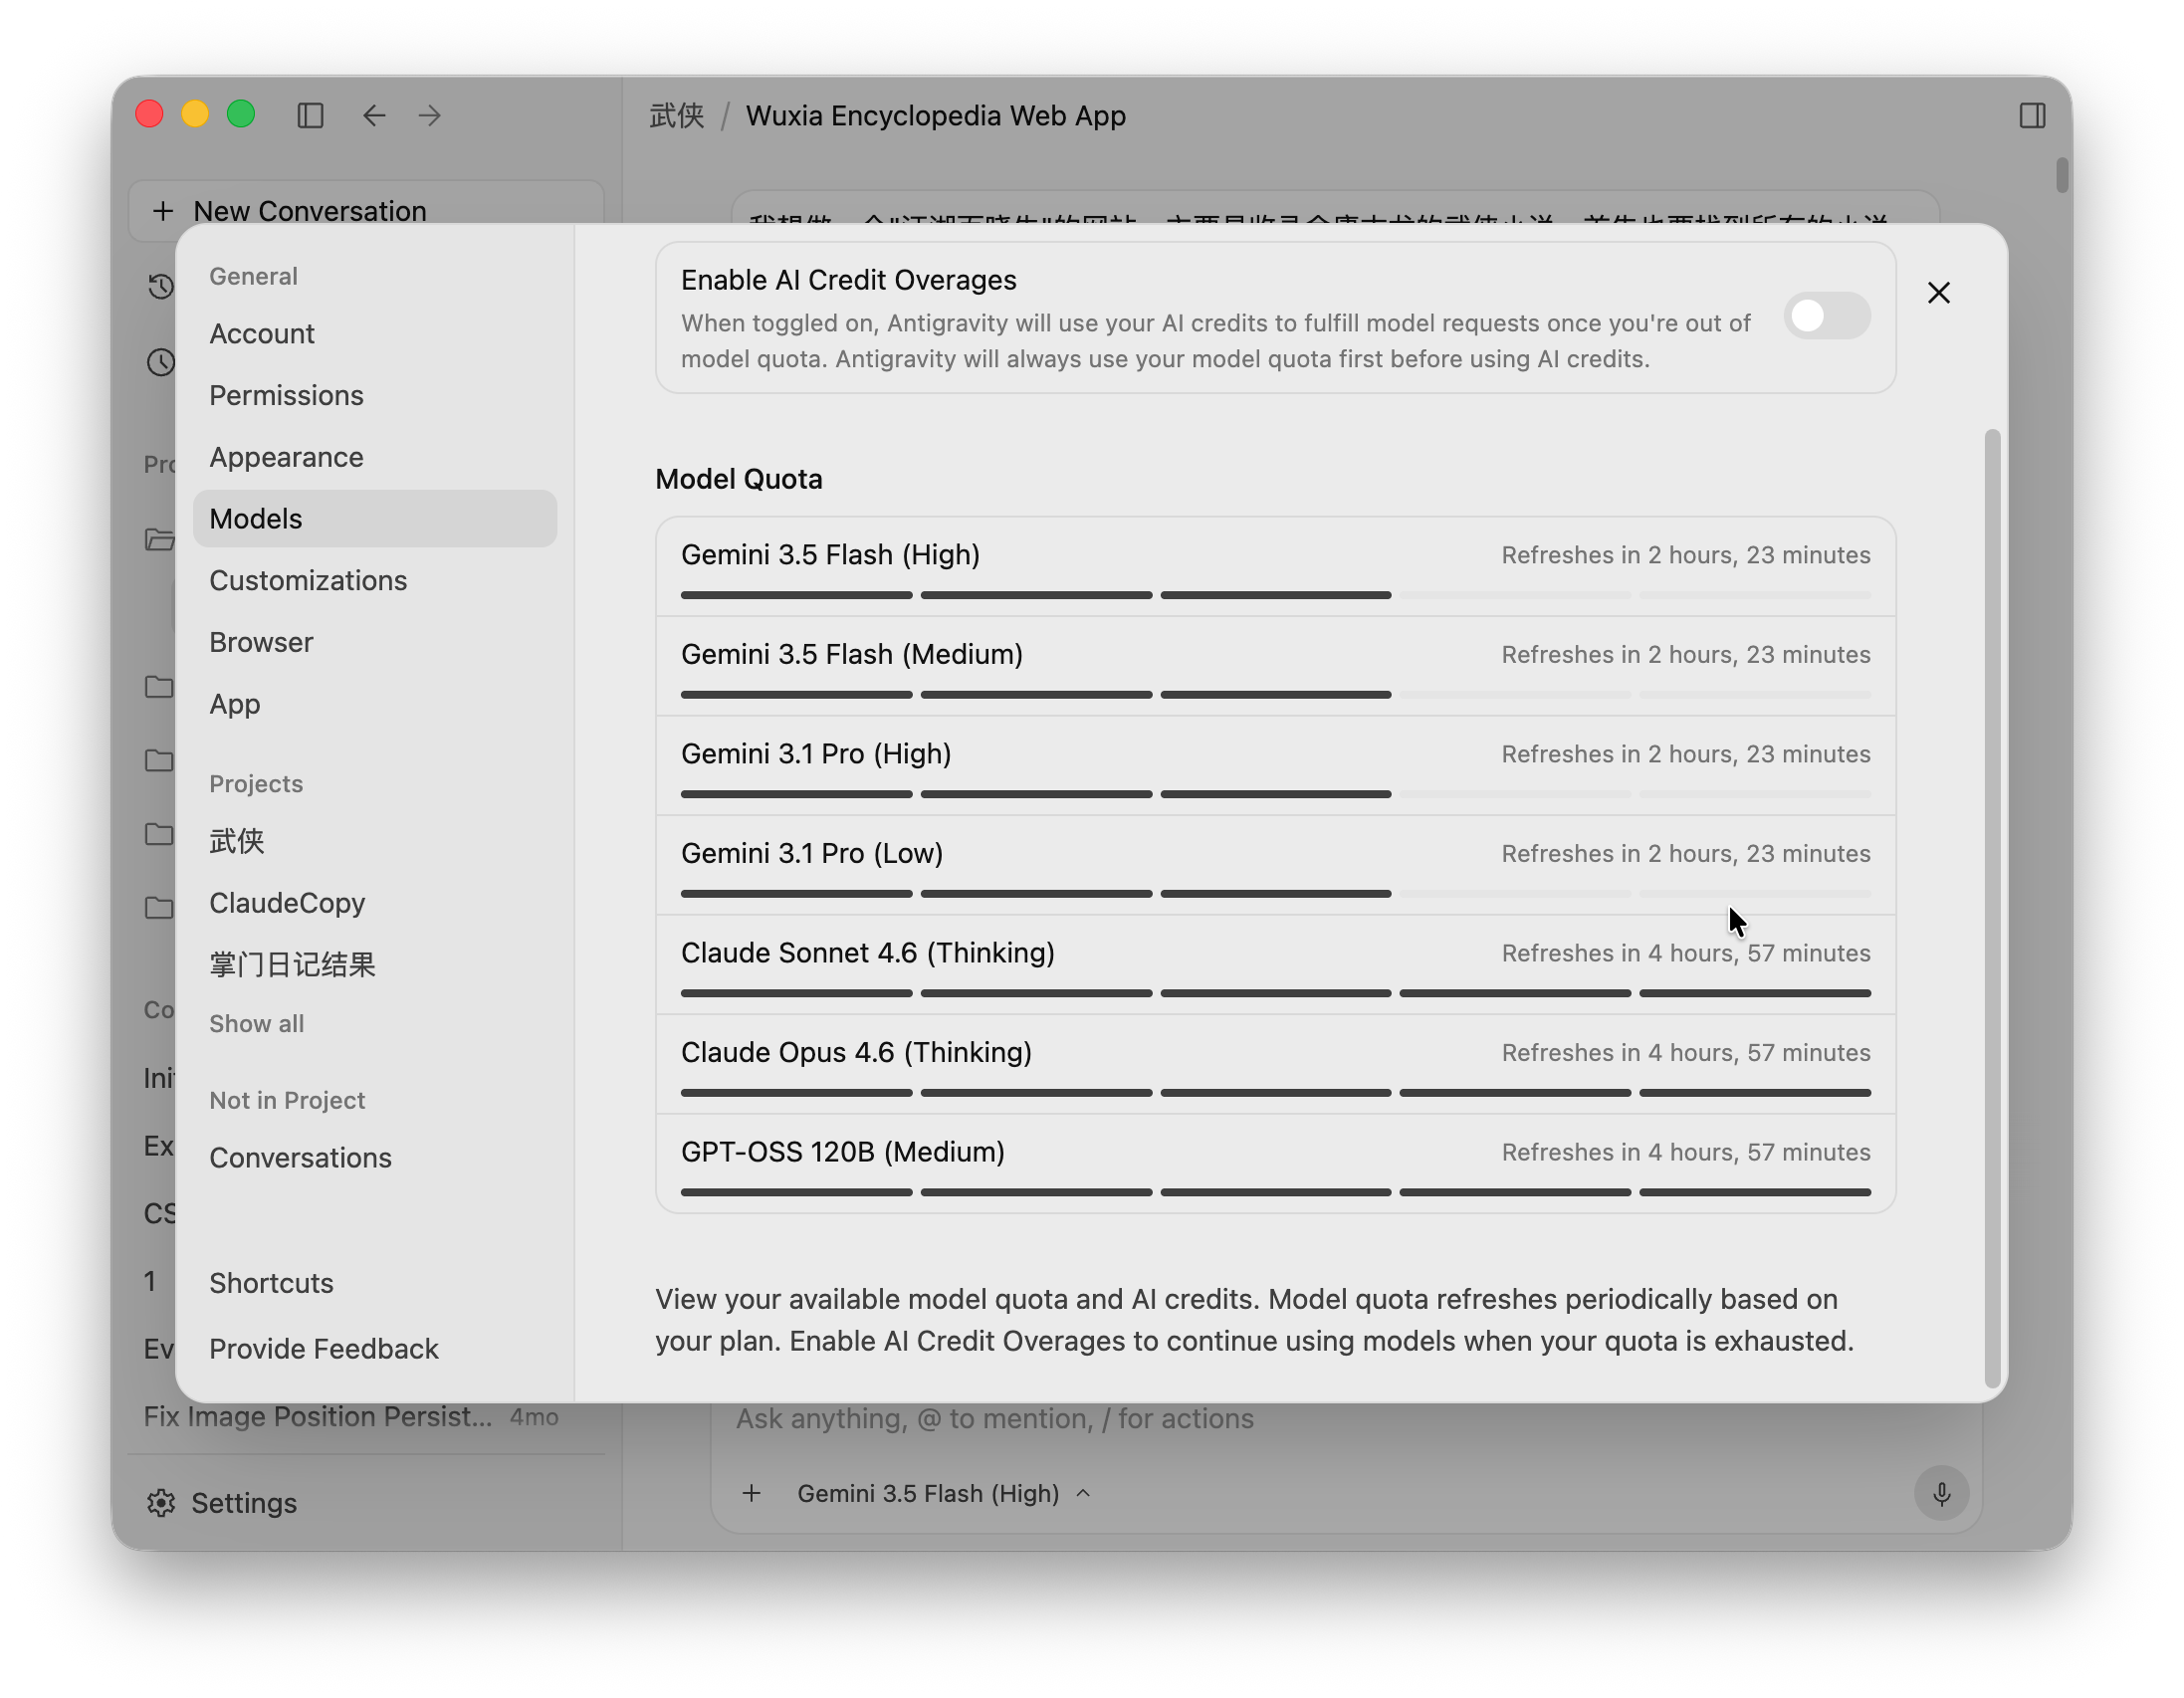Toggle the right side panel icon
2184x1698 pixels.
(2032, 116)
